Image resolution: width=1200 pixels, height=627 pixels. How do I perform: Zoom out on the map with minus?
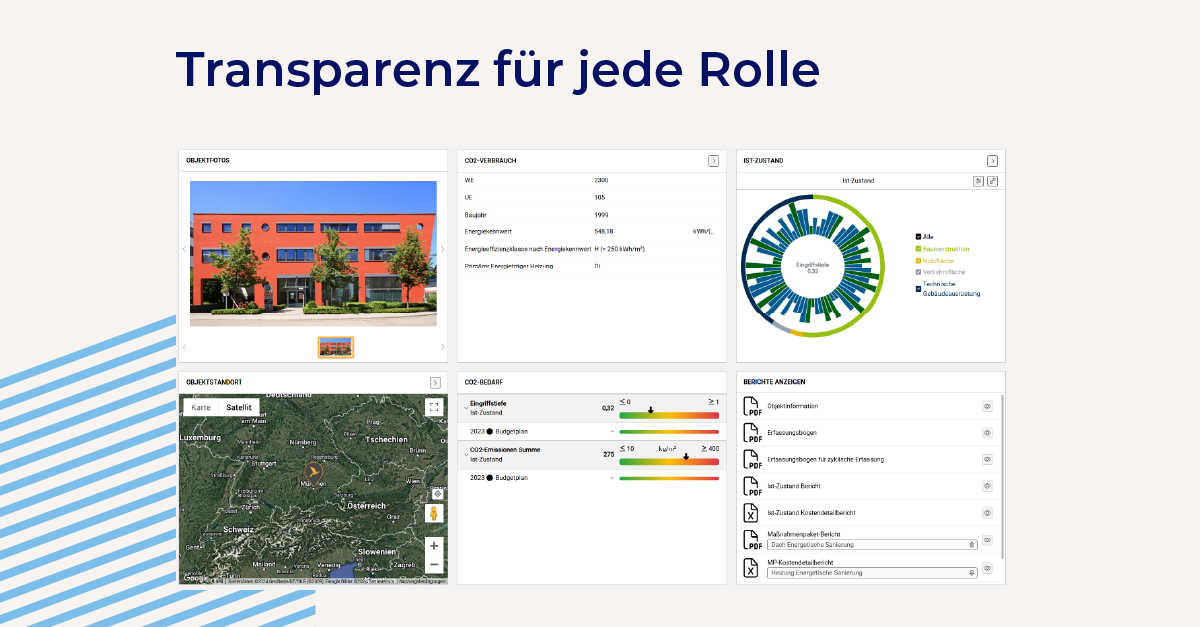(434, 565)
